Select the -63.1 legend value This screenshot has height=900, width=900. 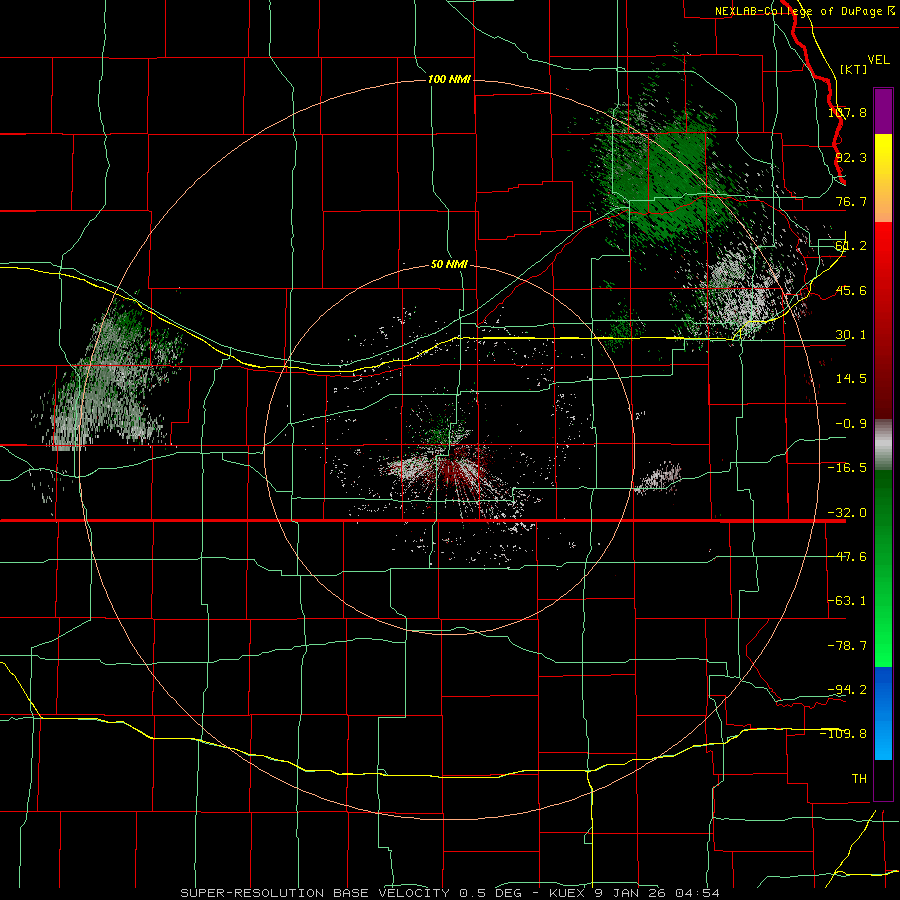847,601
